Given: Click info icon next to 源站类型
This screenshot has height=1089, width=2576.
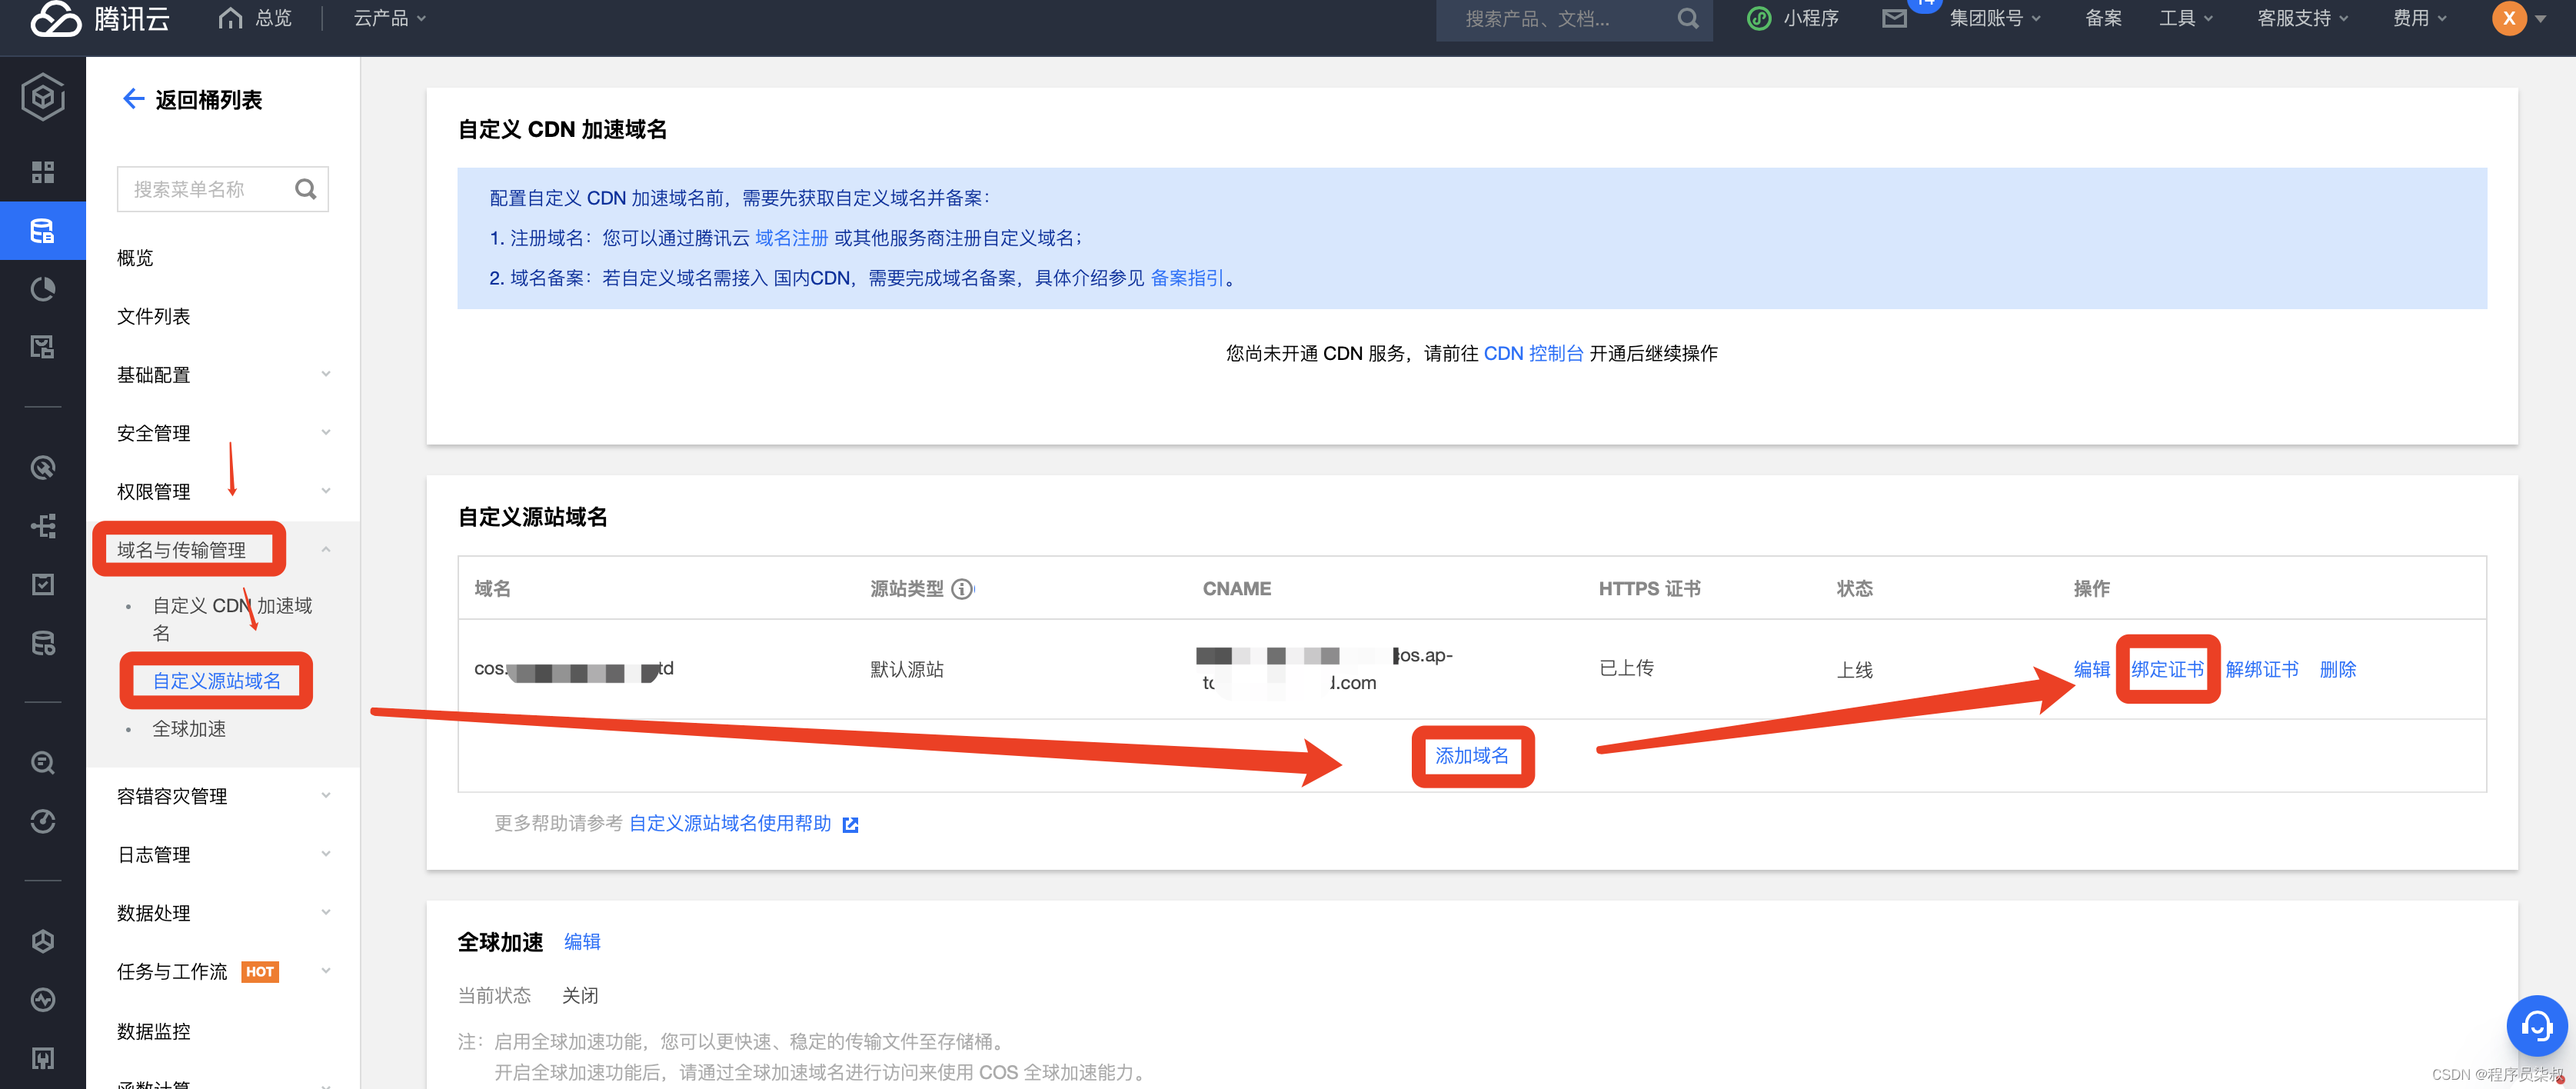Looking at the screenshot, I should [961, 589].
